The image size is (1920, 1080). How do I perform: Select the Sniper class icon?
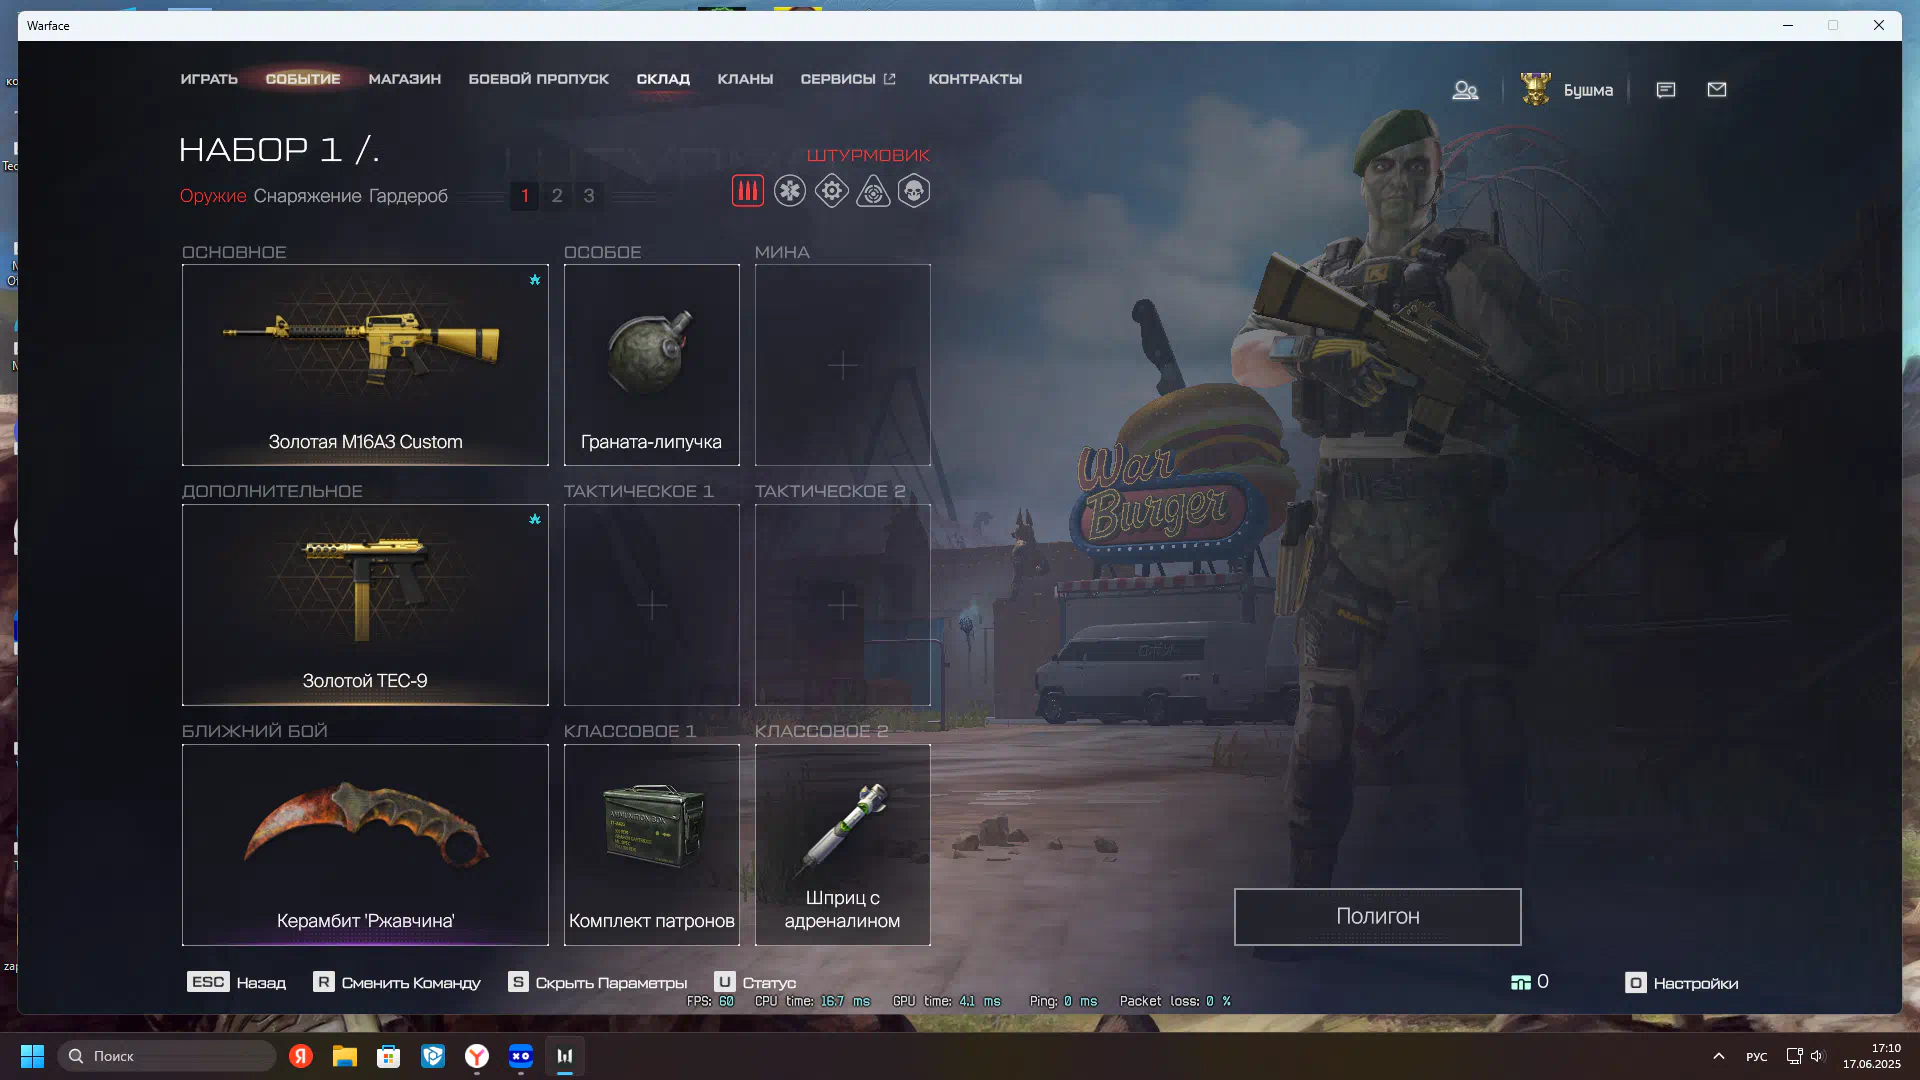873,190
